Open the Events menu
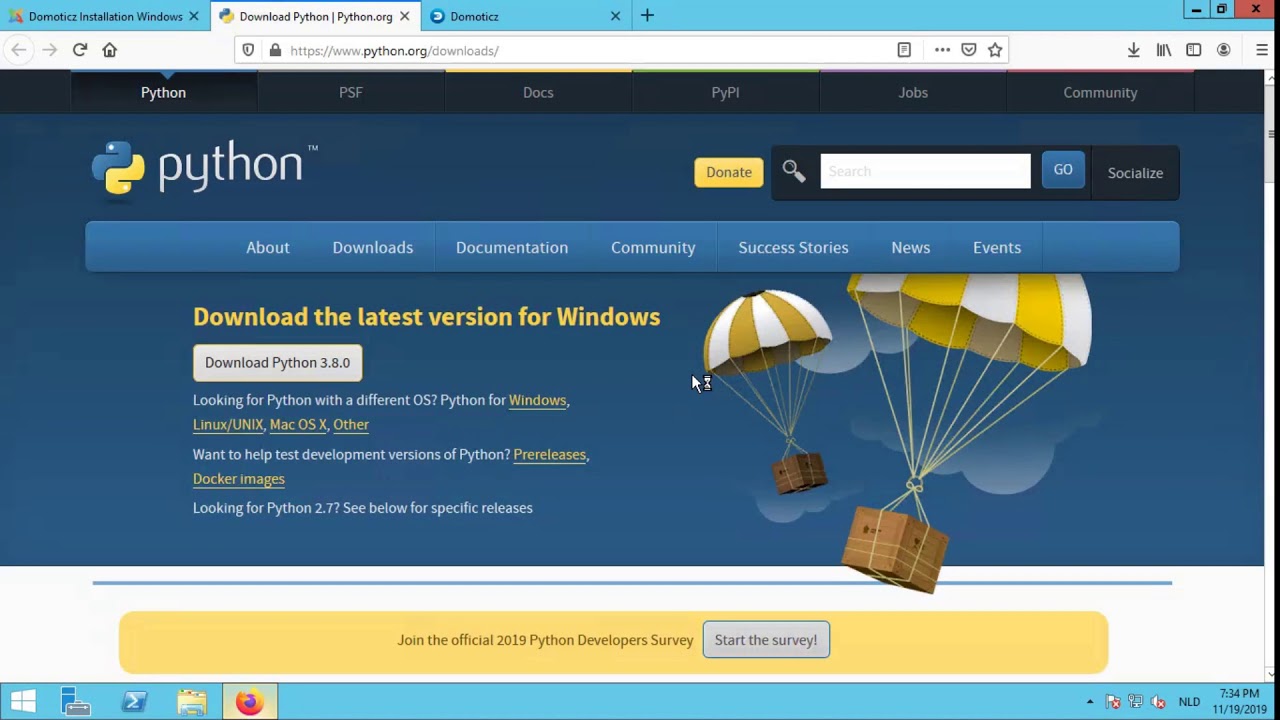Screen dimensions: 1280x720 [x=997, y=247]
